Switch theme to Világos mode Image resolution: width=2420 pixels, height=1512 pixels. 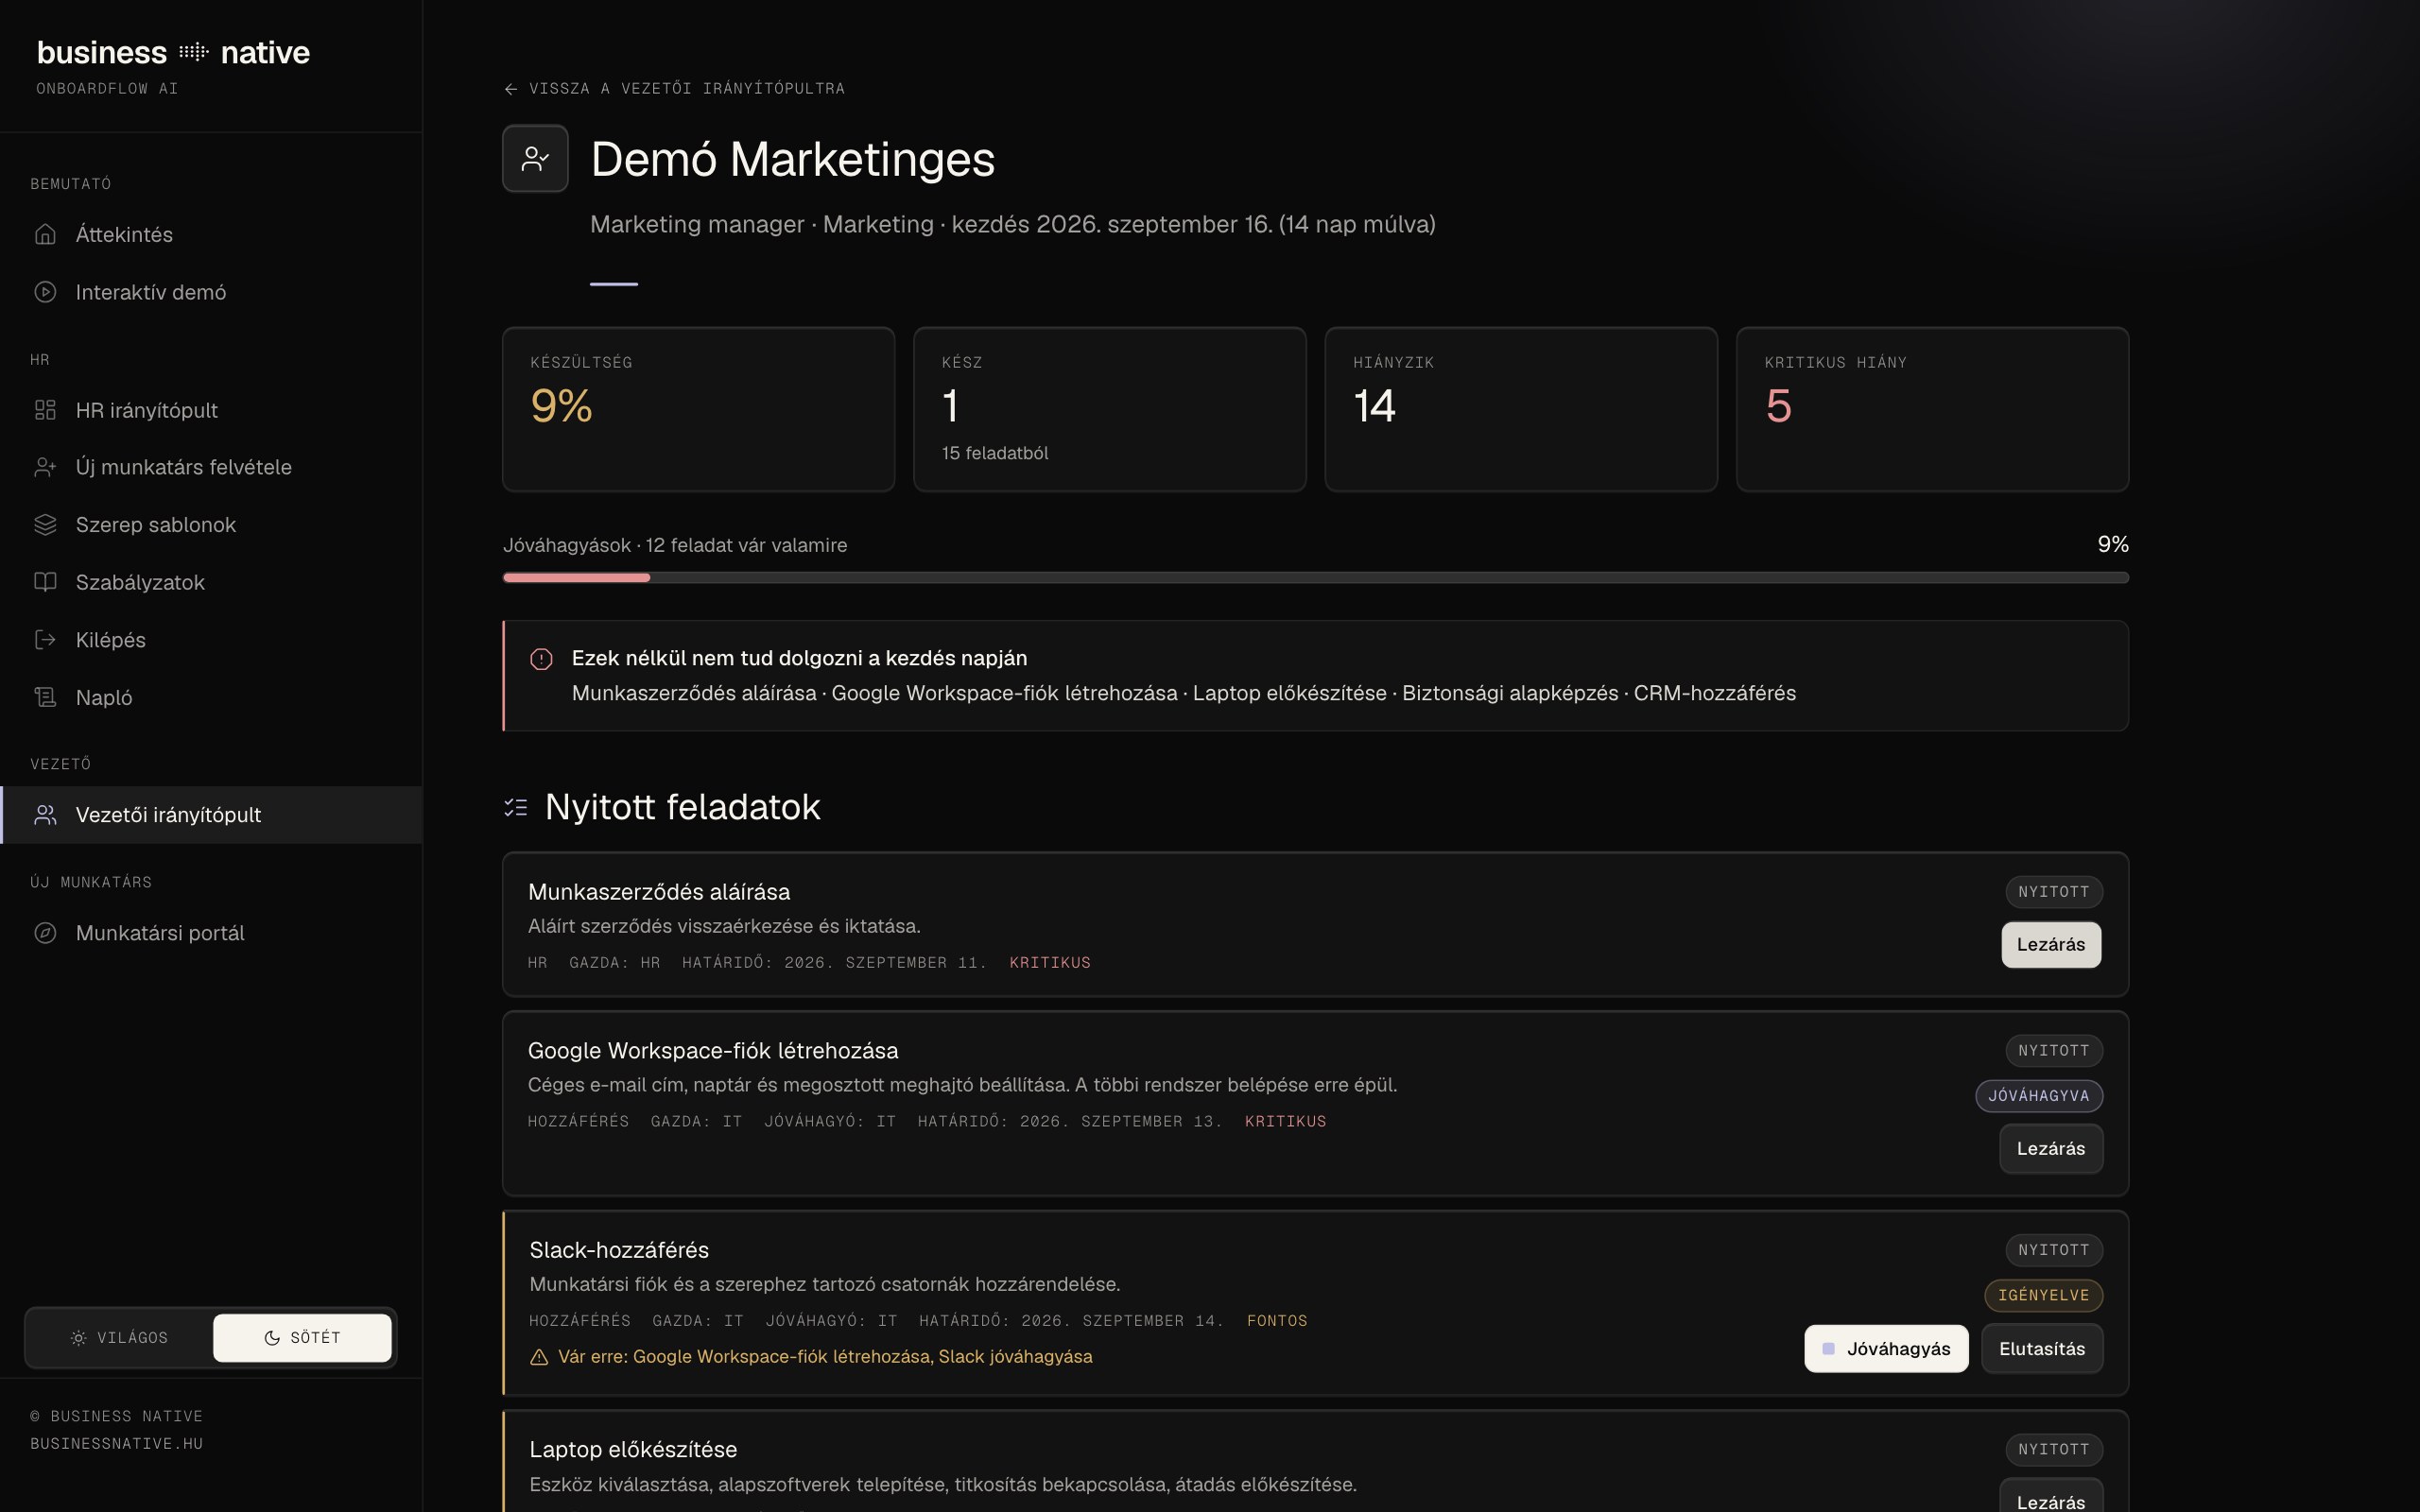(119, 1338)
